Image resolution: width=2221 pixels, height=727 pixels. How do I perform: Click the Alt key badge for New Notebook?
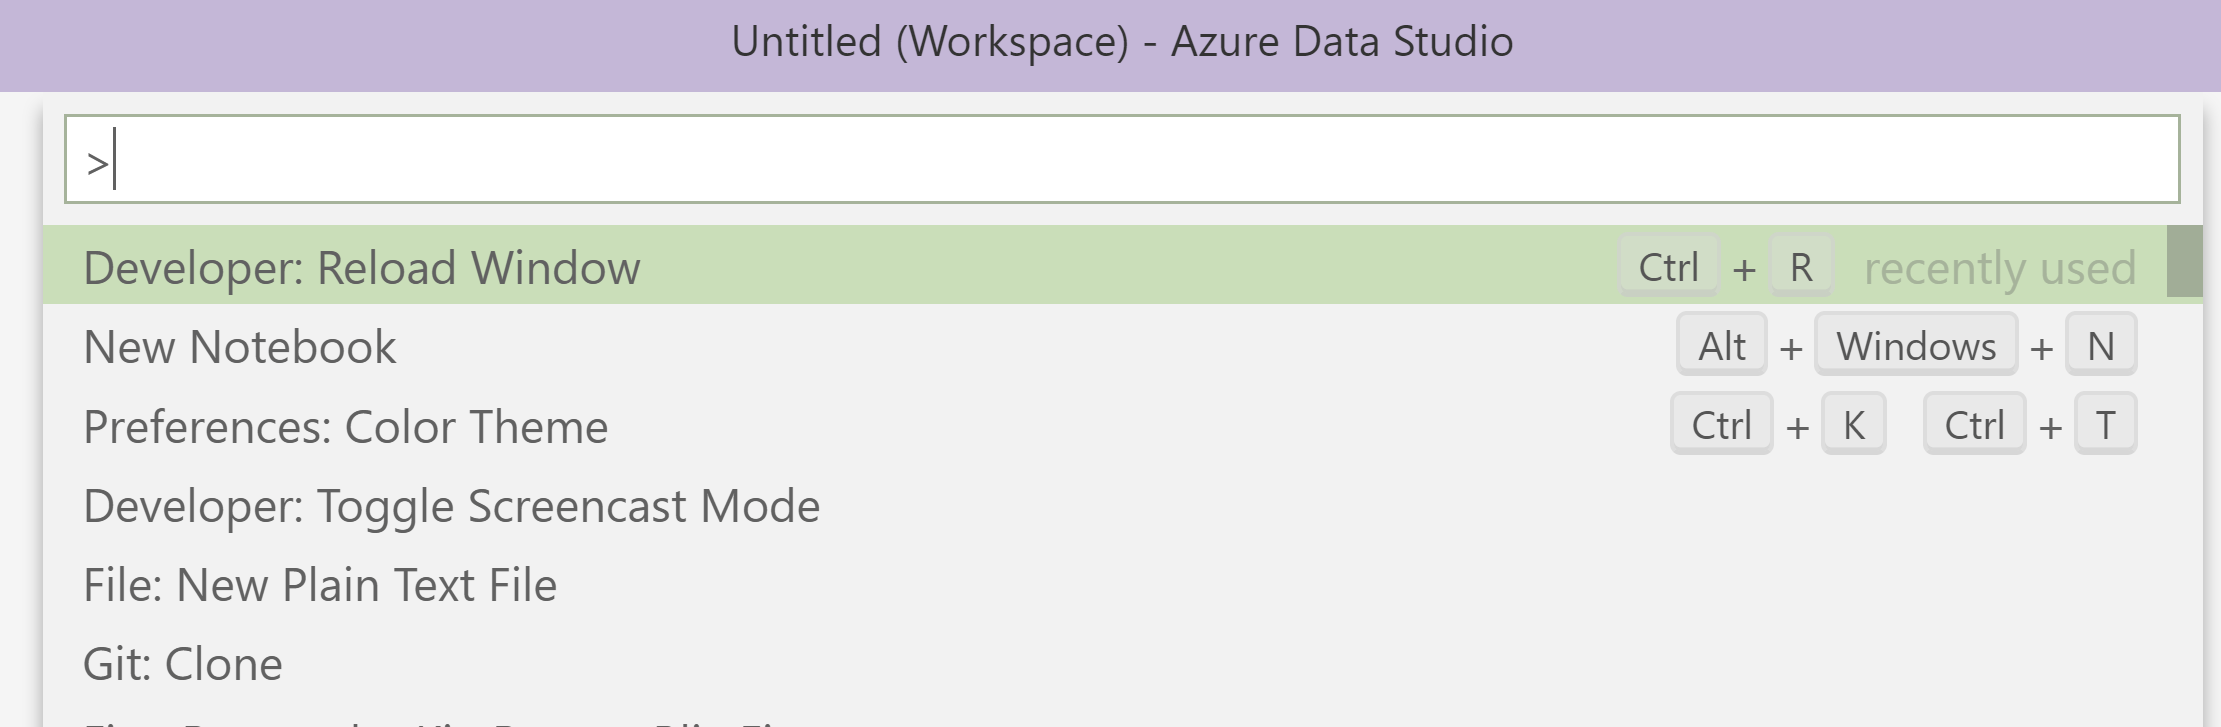(1722, 346)
